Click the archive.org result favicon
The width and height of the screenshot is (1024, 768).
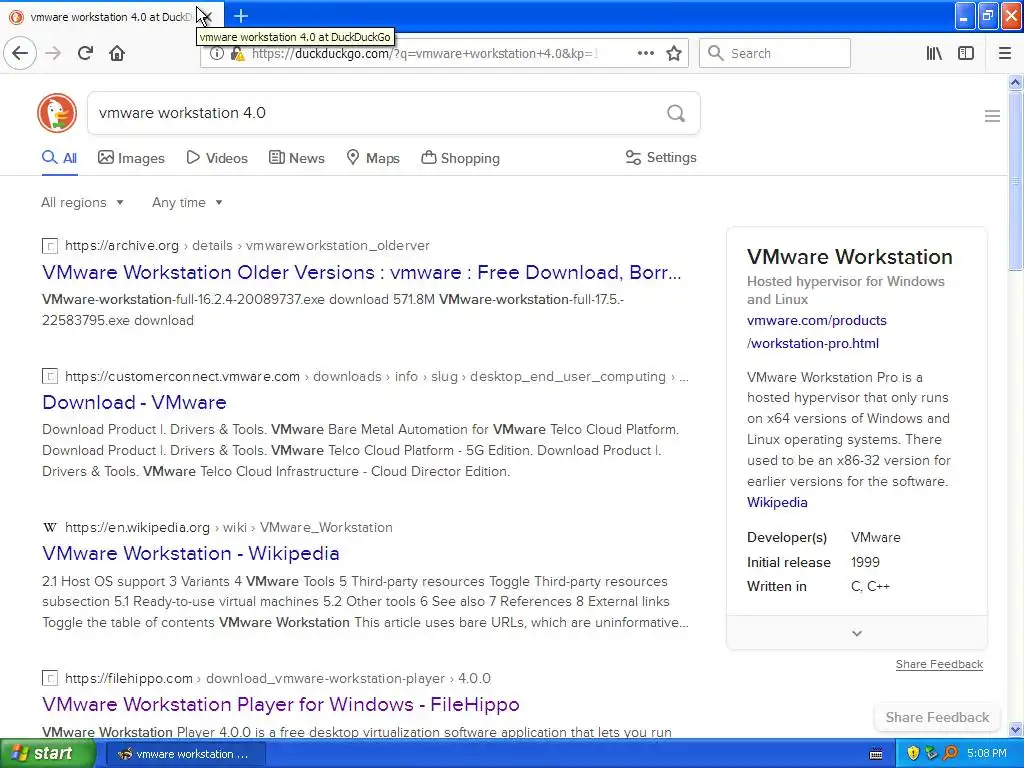pyautogui.click(x=50, y=246)
